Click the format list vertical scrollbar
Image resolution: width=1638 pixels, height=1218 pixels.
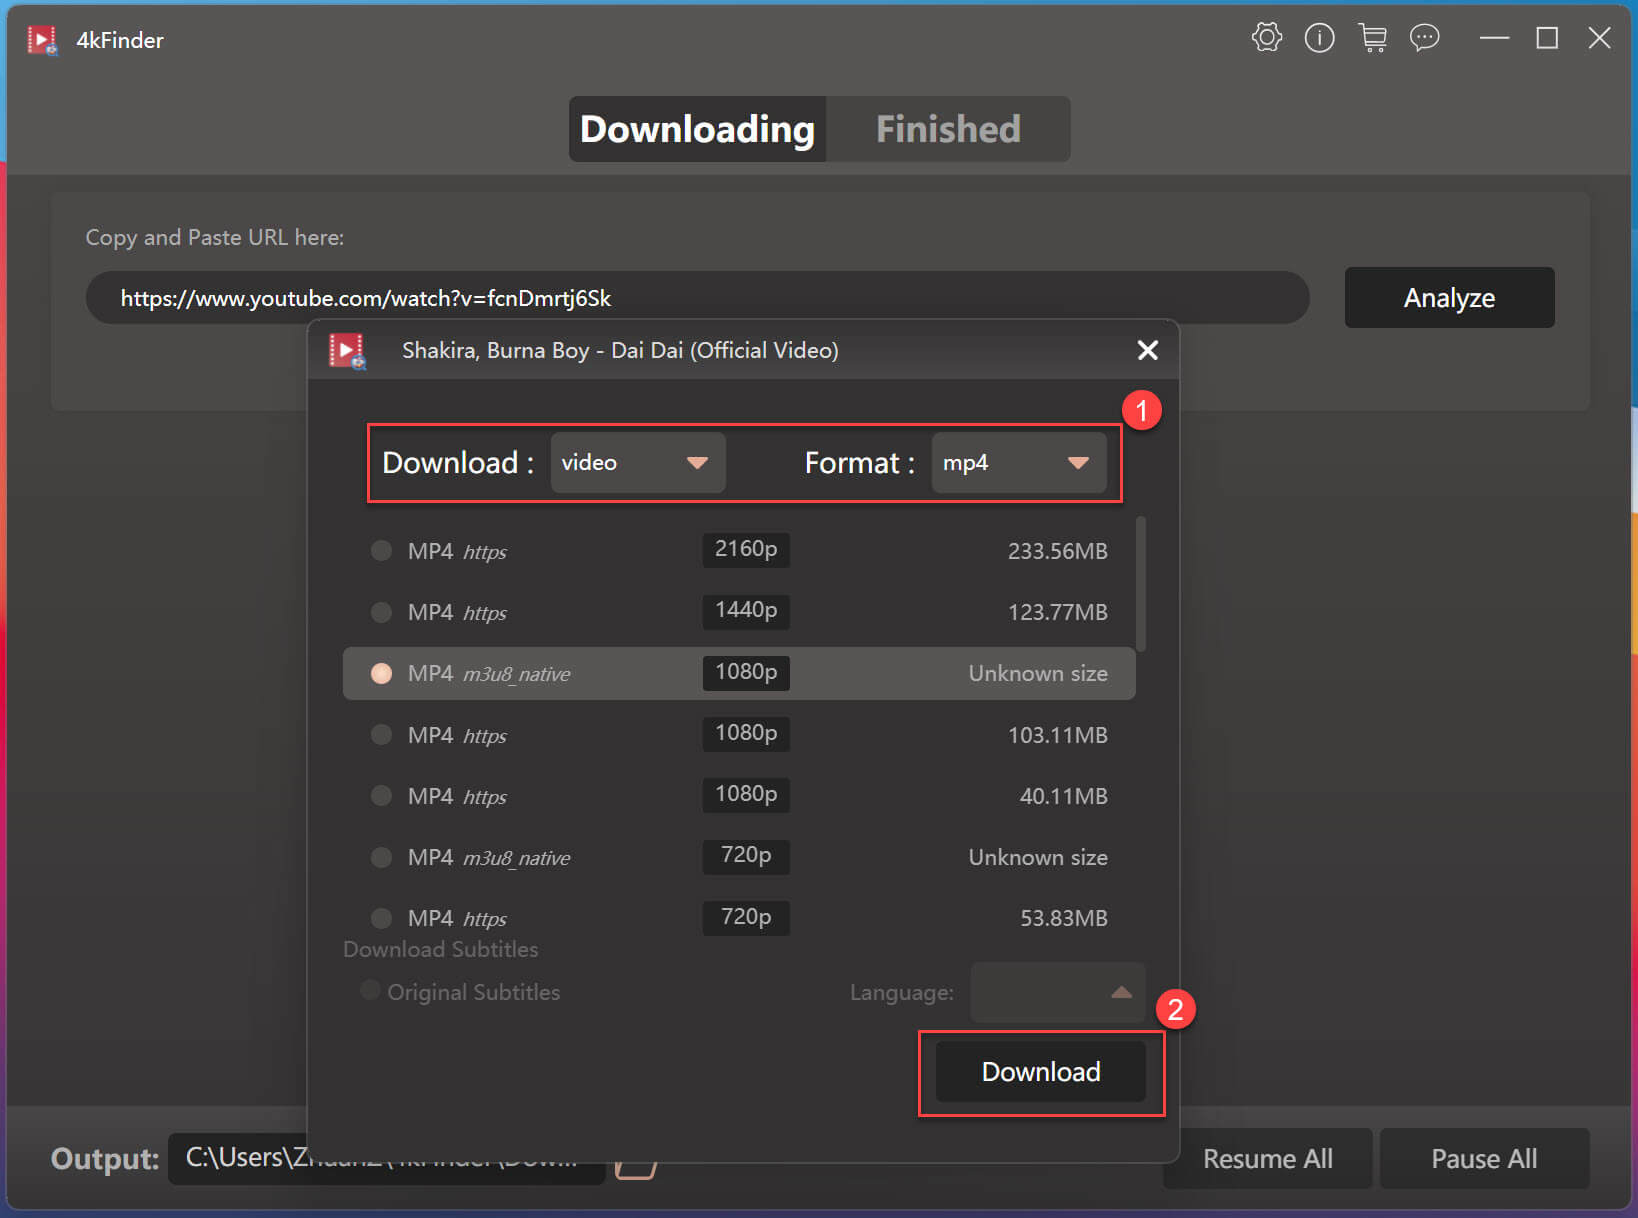click(x=1141, y=584)
